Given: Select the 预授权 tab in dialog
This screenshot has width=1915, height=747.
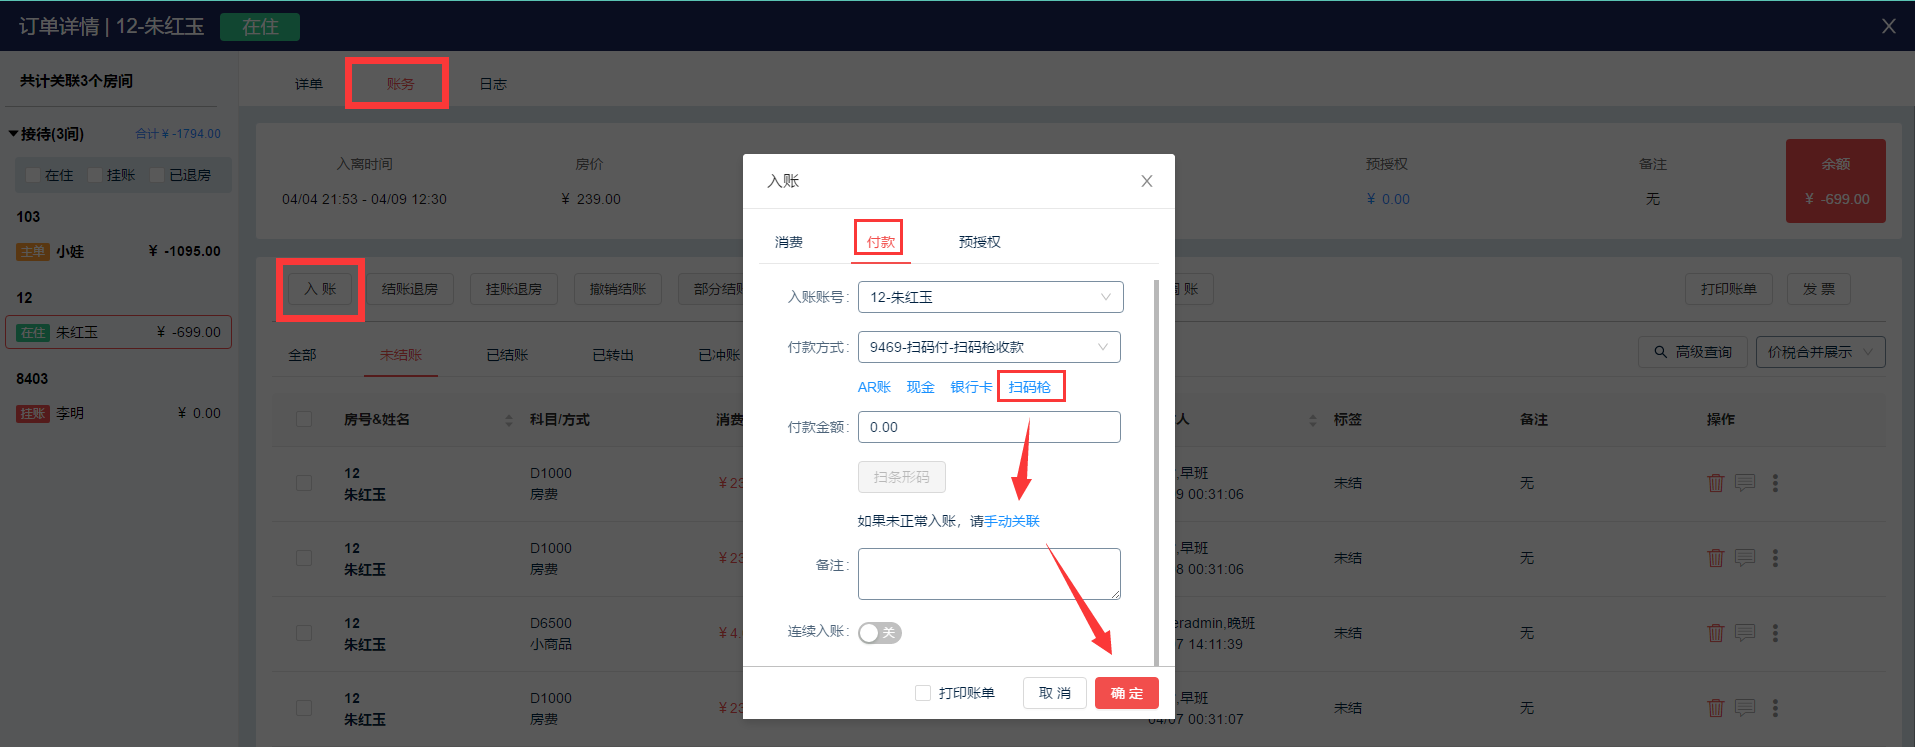Looking at the screenshot, I should [979, 242].
